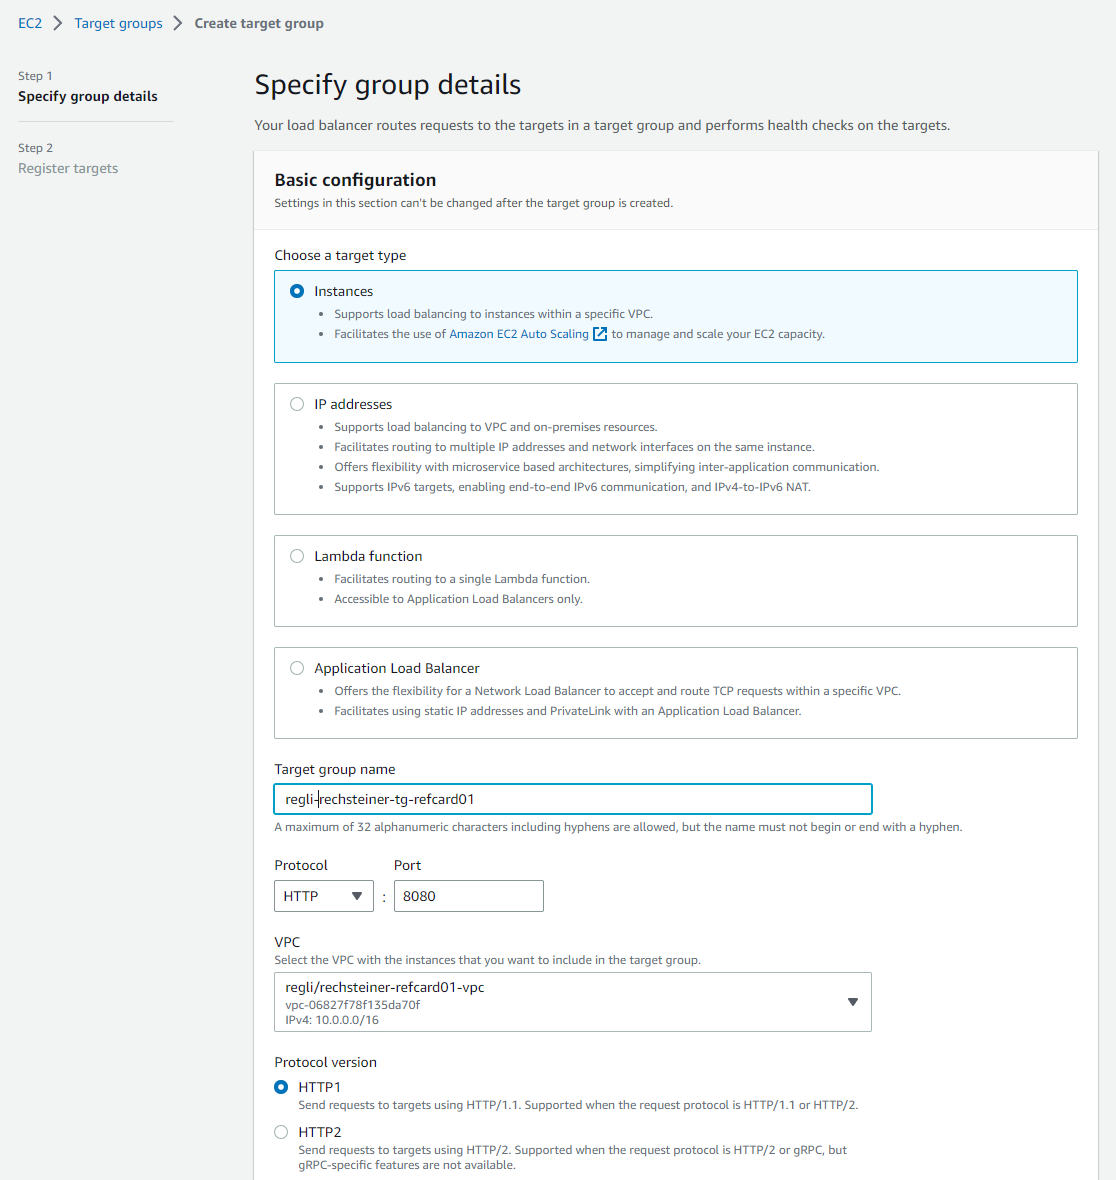Focus the Port field showing 8080
The height and width of the screenshot is (1180, 1116).
click(468, 896)
